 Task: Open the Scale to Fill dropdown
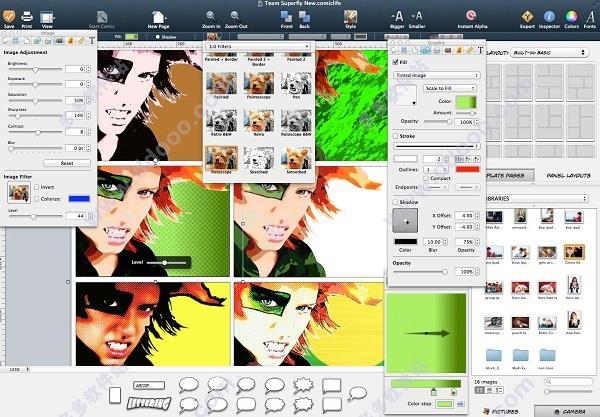point(450,88)
